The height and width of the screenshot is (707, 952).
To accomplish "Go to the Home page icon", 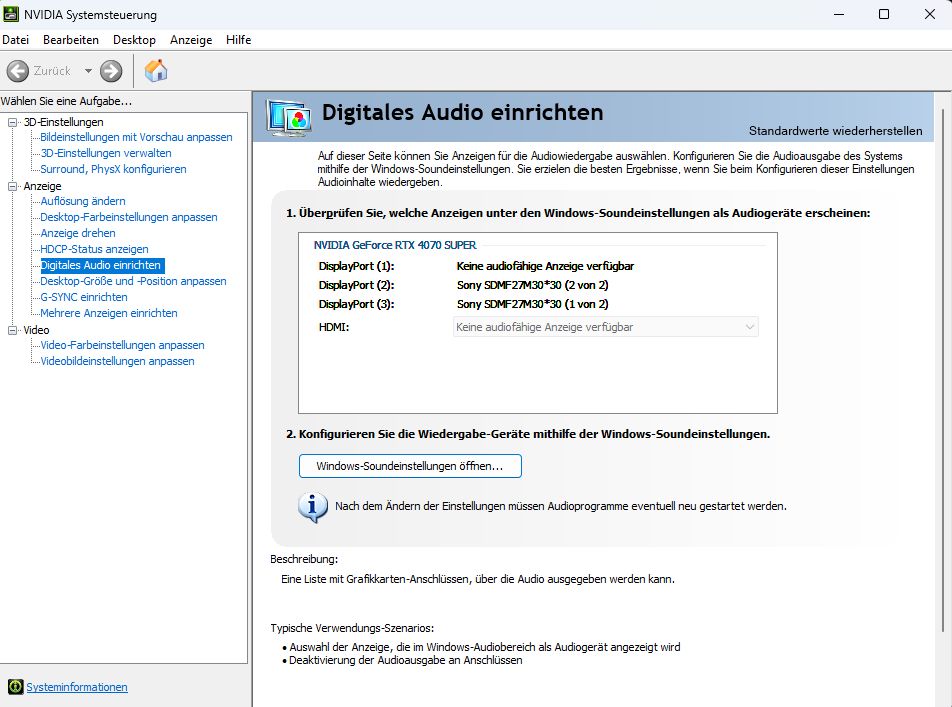I will (156, 70).
